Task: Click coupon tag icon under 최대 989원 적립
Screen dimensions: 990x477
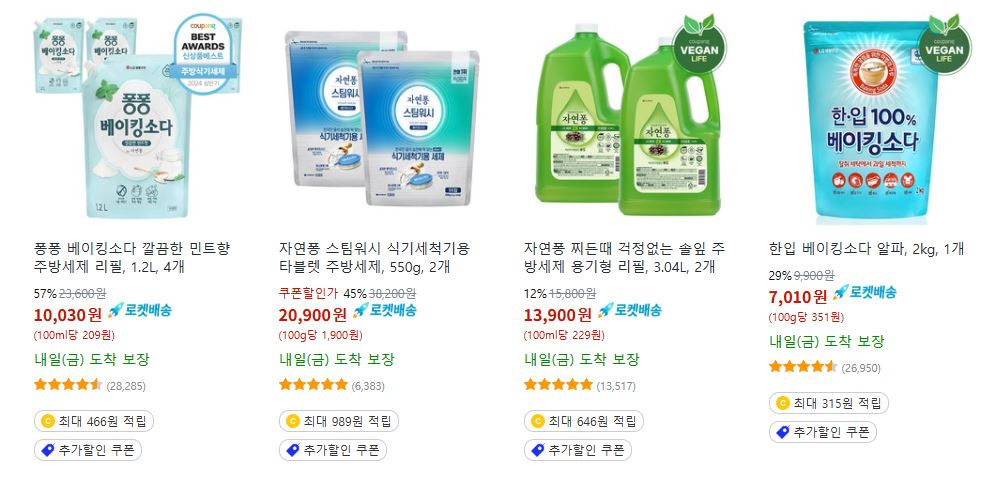Action: [292, 450]
